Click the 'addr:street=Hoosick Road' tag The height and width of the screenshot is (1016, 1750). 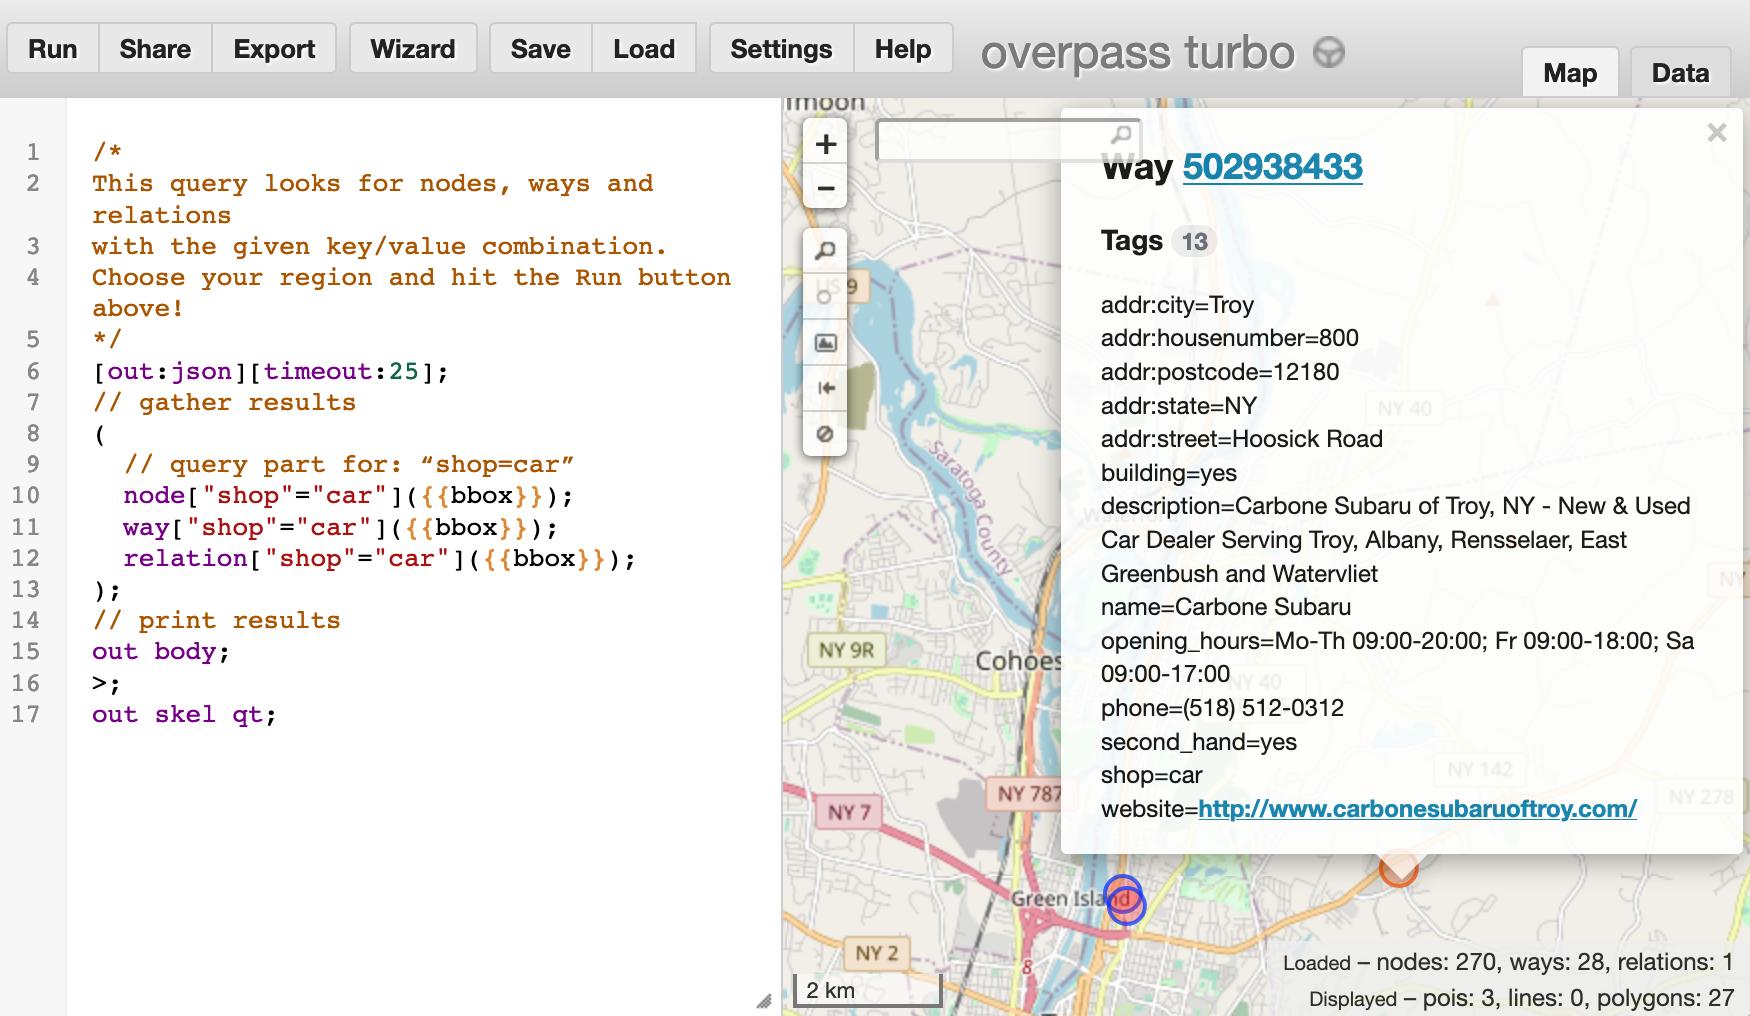(1242, 439)
